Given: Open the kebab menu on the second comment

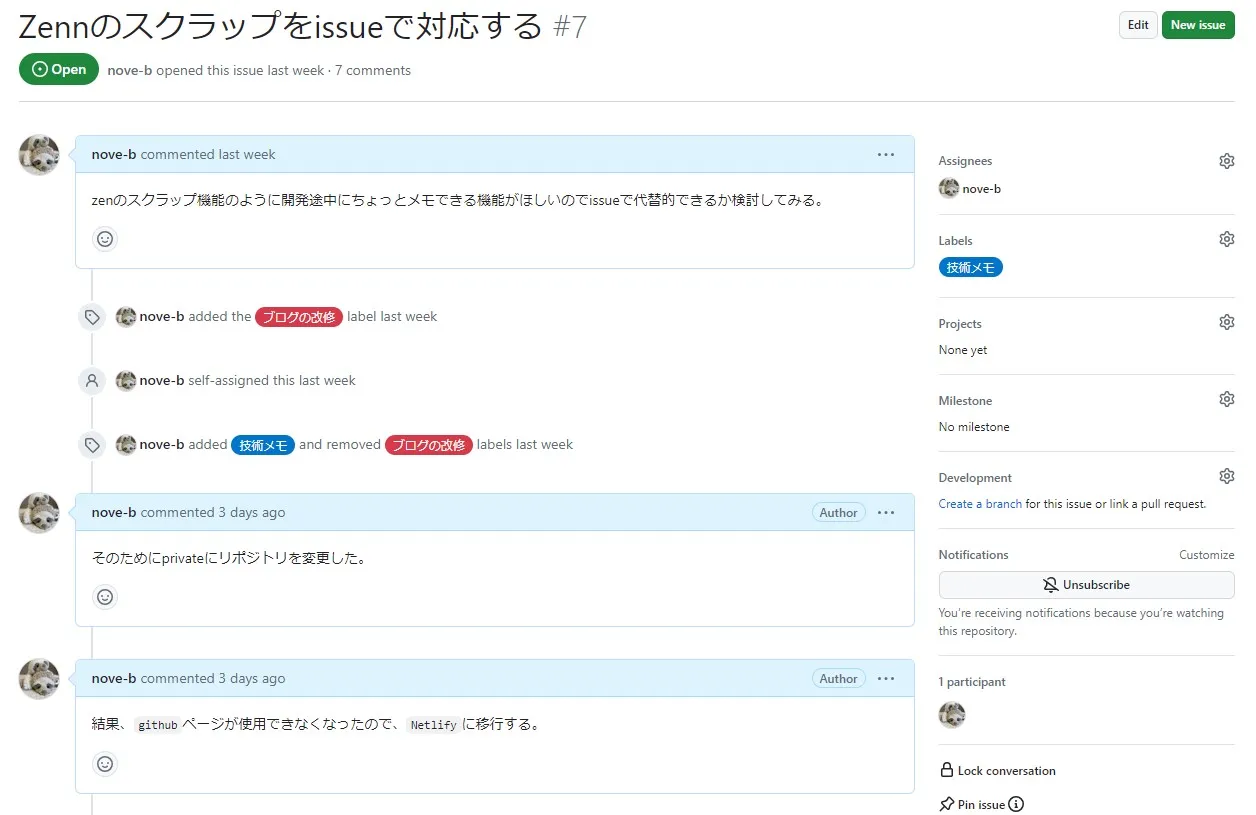Looking at the screenshot, I should pyautogui.click(x=886, y=512).
